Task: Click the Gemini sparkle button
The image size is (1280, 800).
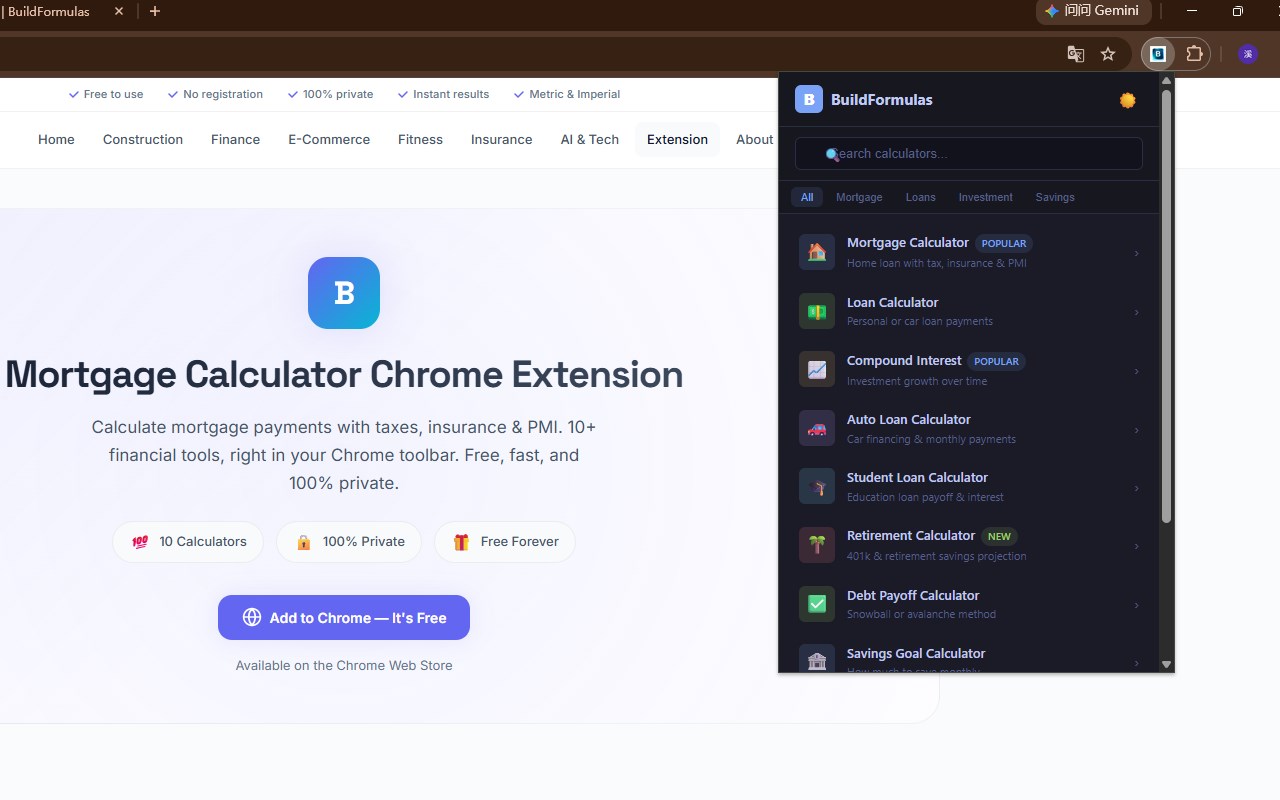Action: (x=1093, y=11)
